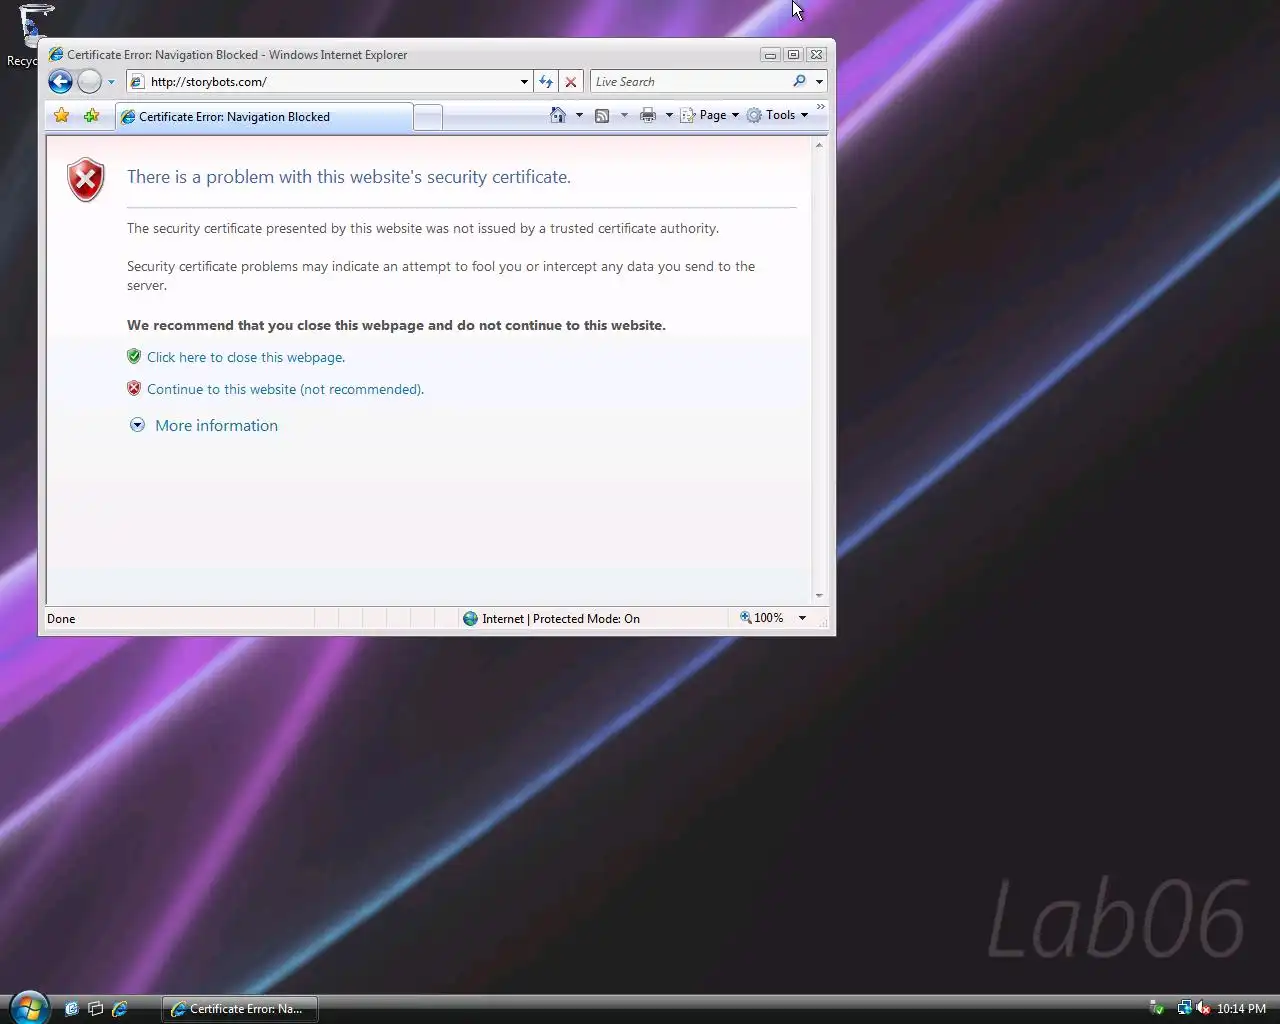Launch Internet Explorer from quick launch

coord(120,1009)
